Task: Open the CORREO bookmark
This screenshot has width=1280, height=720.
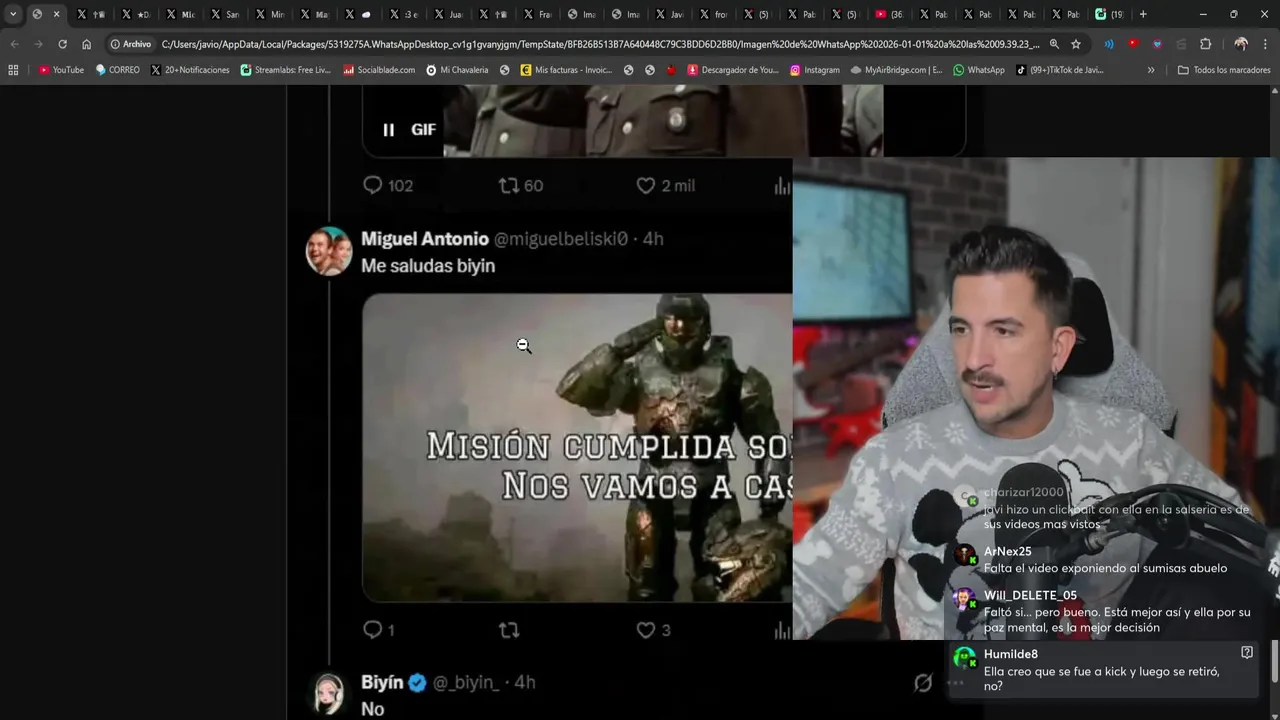Action: (x=117, y=70)
